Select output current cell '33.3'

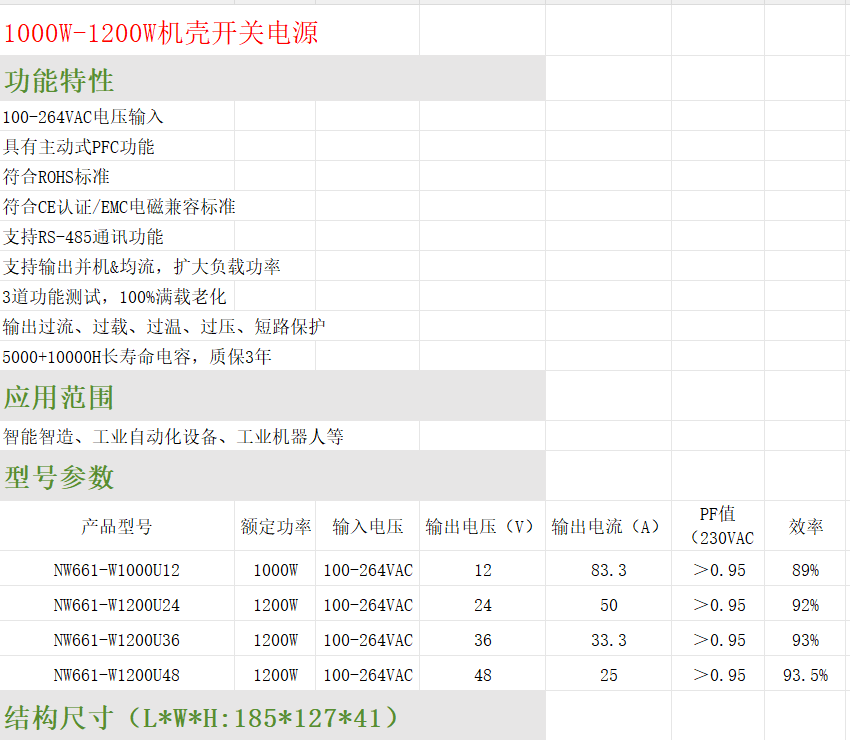(608, 640)
